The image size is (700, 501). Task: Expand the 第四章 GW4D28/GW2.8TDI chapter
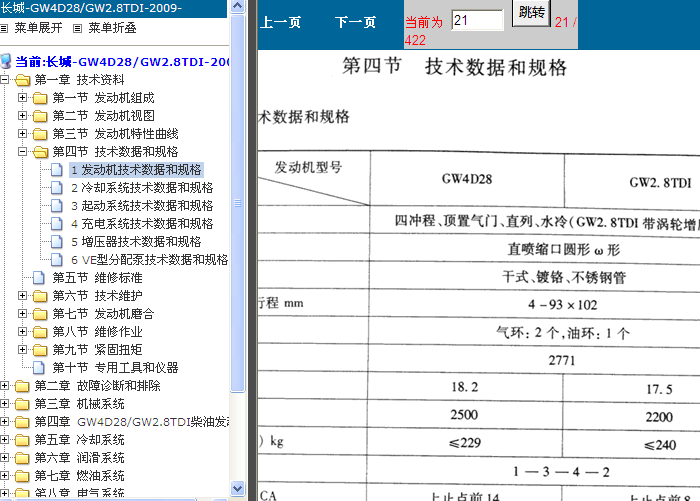(4, 422)
